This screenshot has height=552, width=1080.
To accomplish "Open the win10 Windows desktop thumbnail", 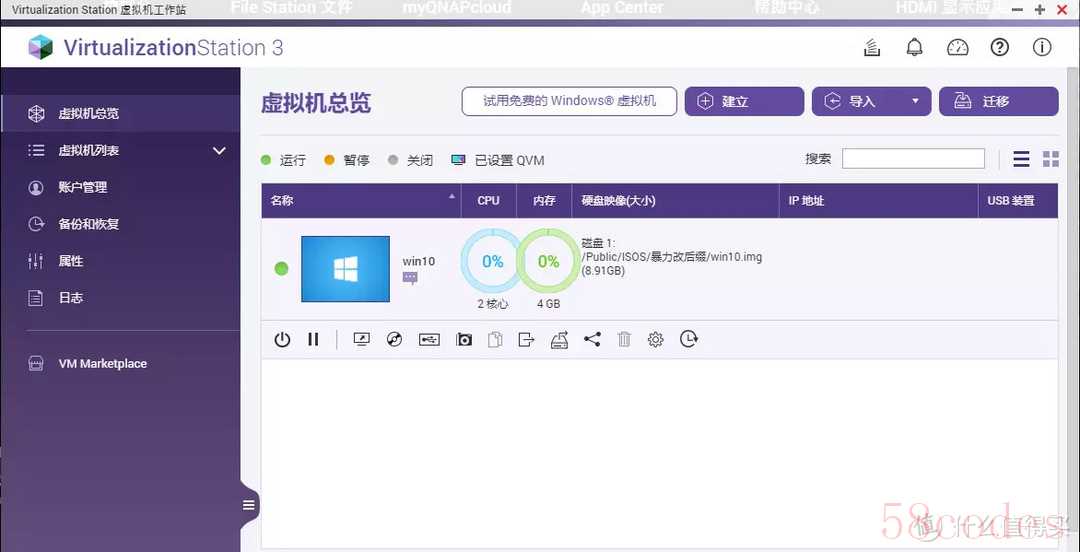I will tap(345, 269).
